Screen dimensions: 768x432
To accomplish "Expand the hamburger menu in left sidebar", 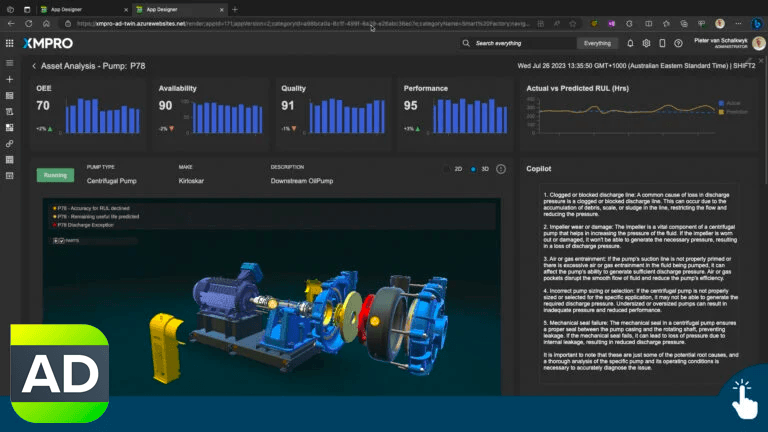I will coord(10,63).
